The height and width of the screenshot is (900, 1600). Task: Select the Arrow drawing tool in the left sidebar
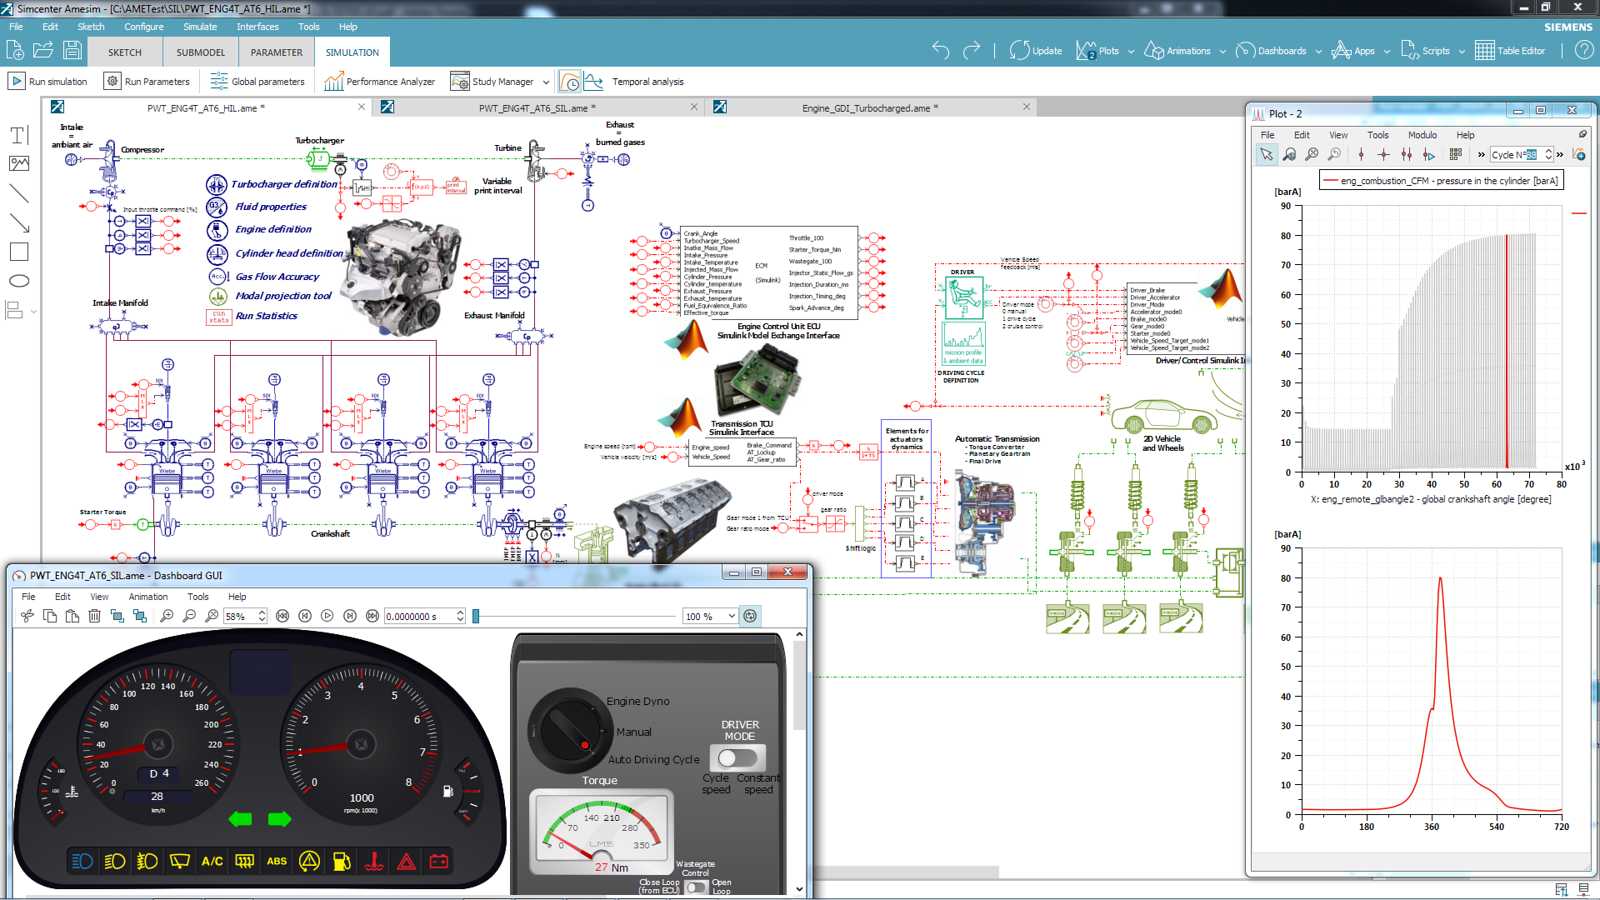pos(19,222)
